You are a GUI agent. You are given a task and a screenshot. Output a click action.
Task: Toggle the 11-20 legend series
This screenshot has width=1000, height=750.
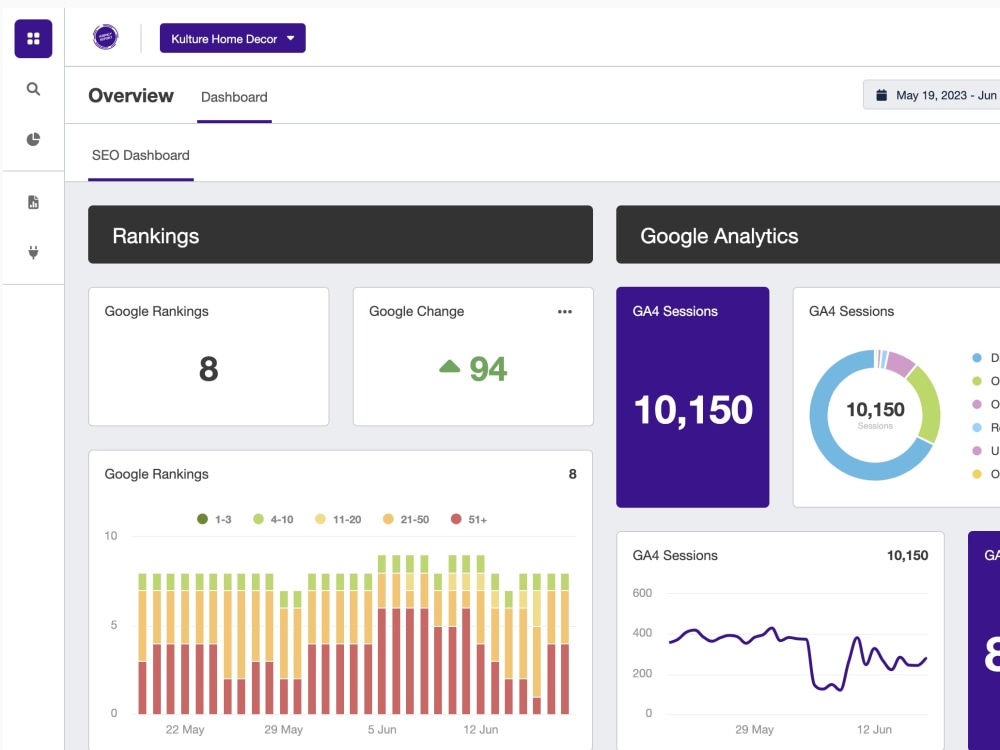338,519
